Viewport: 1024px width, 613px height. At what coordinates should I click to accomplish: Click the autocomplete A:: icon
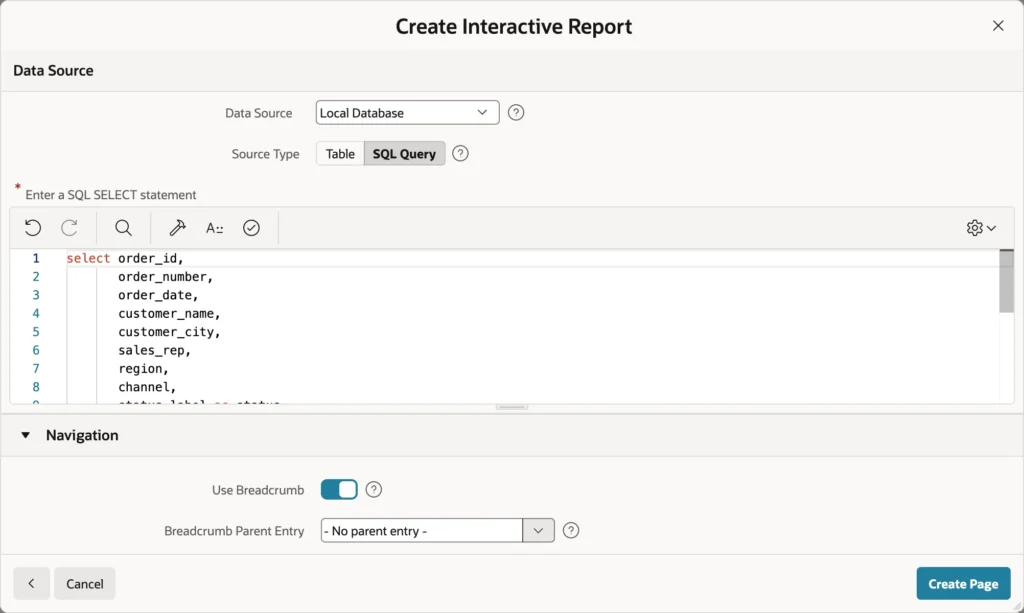click(x=214, y=228)
